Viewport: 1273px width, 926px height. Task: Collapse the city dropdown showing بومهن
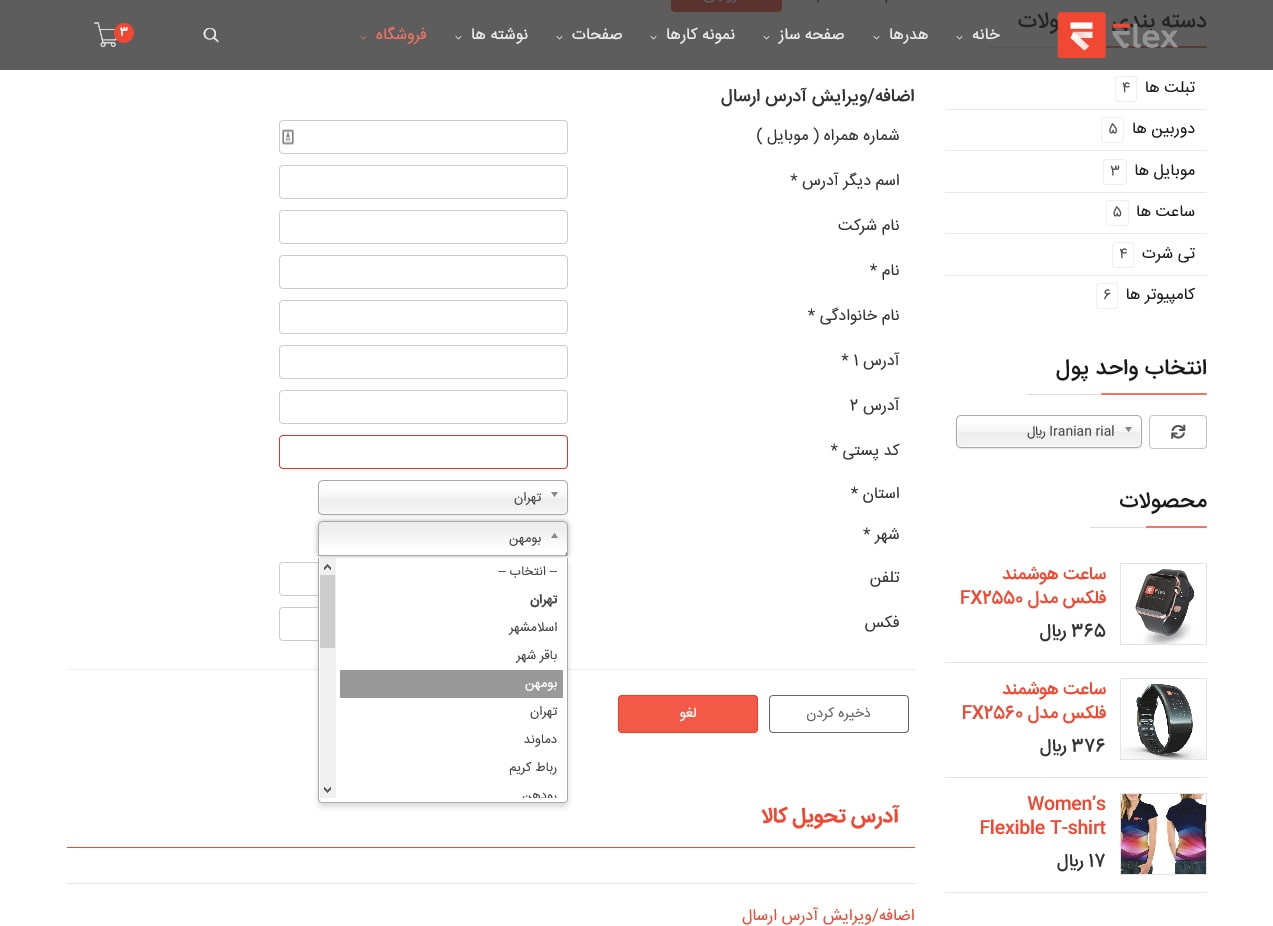[x=442, y=538]
